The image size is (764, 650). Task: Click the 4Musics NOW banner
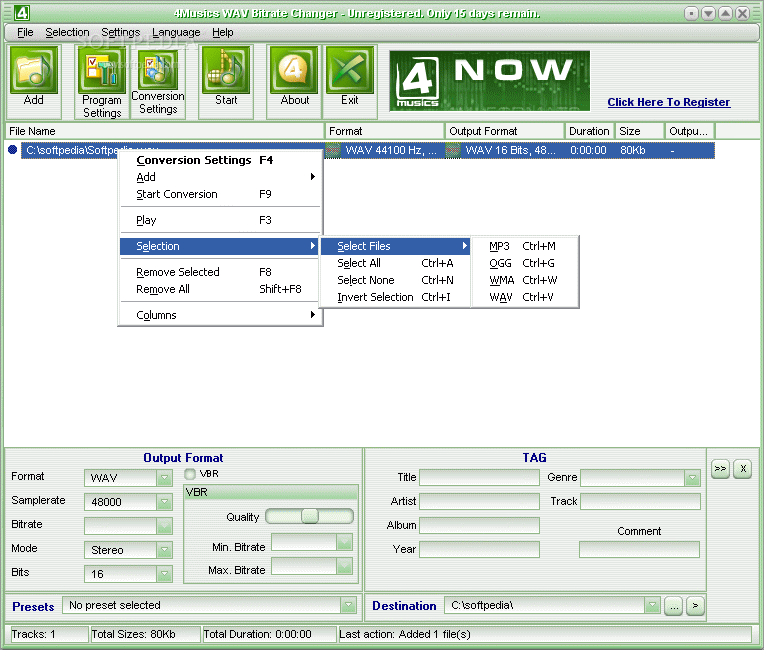tap(489, 81)
